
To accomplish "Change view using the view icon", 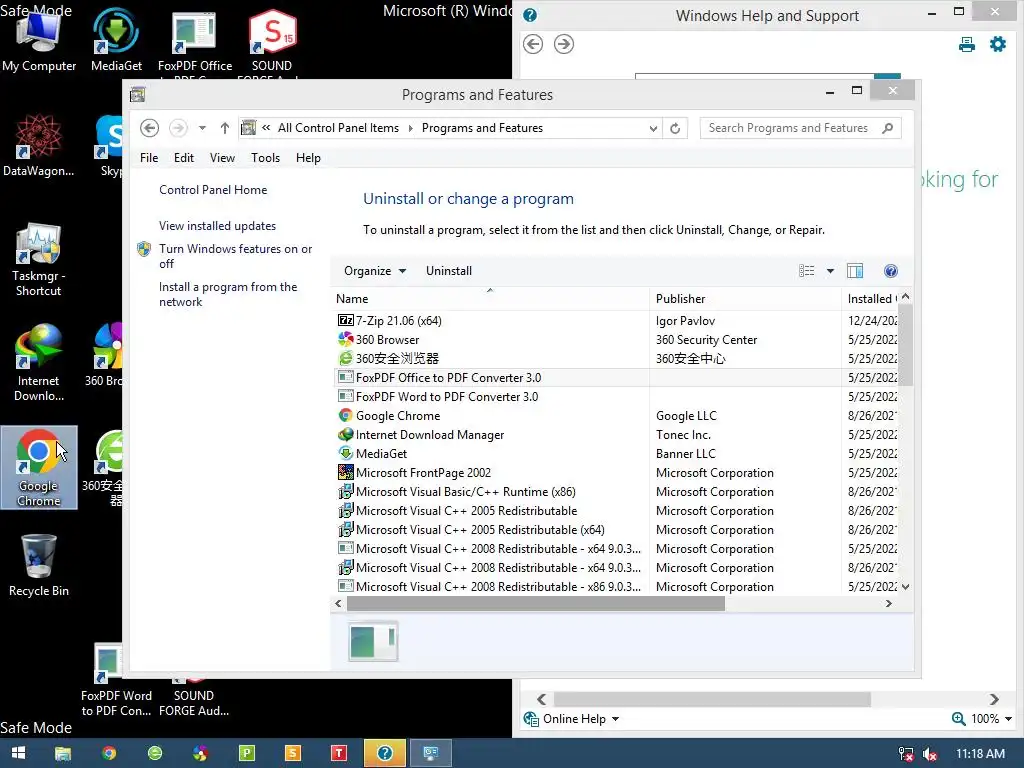I will coord(807,271).
